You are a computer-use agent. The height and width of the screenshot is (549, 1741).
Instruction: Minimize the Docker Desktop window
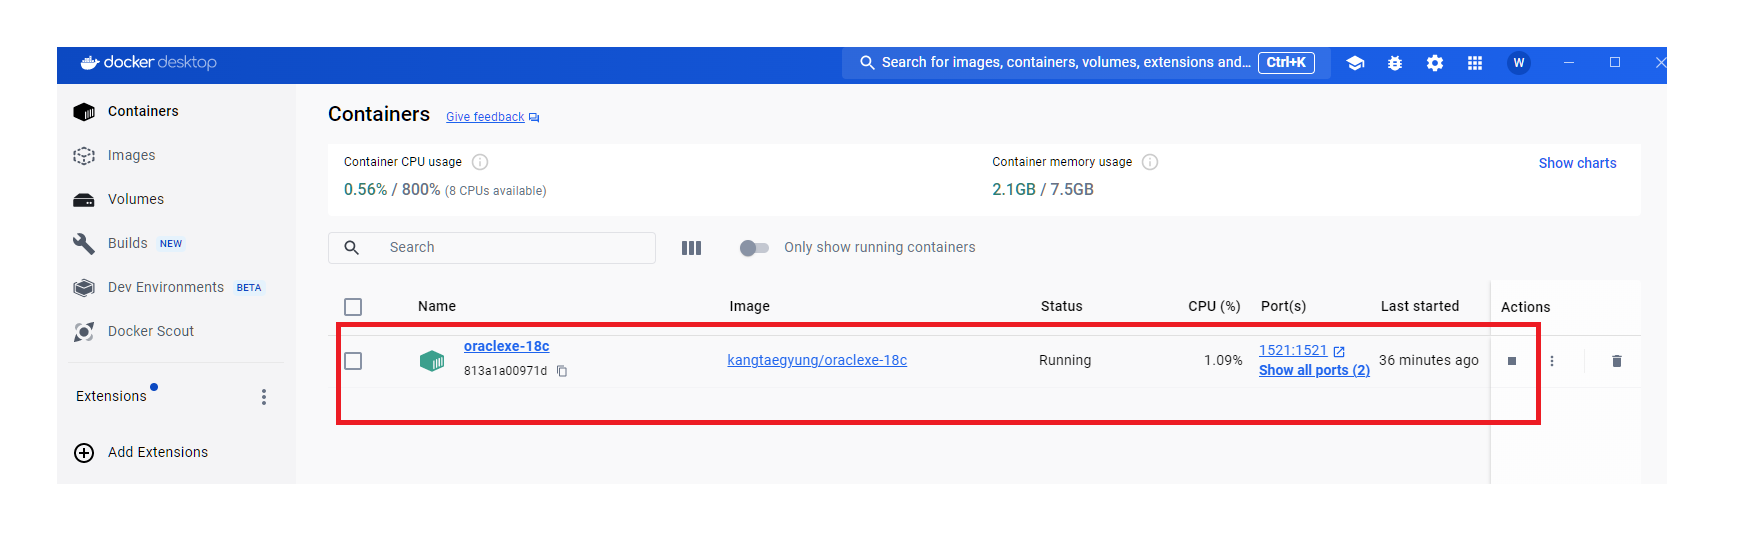pyautogui.click(x=1569, y=62)
